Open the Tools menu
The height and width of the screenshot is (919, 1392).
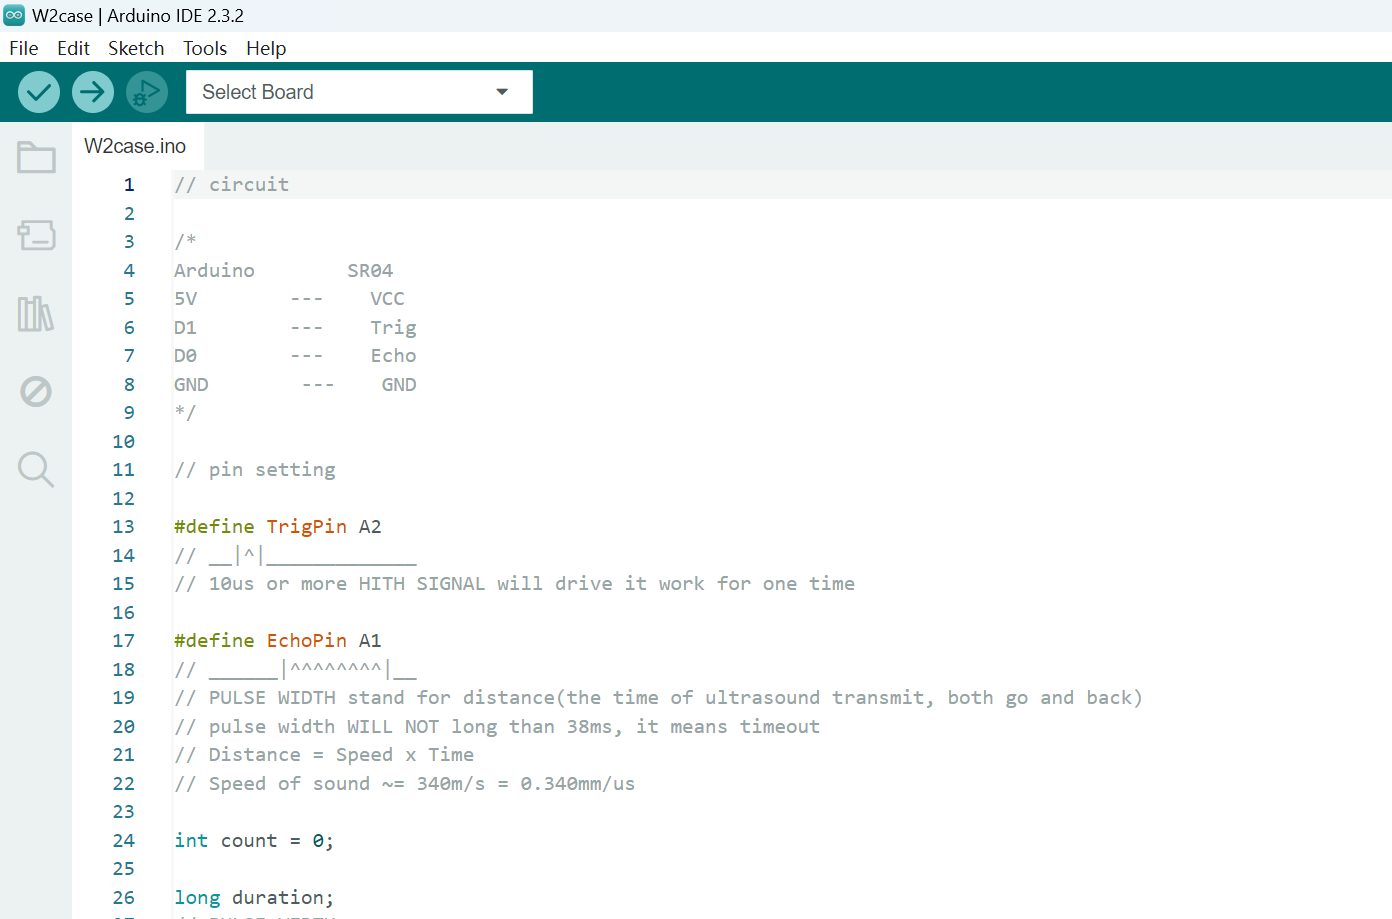(205, 48)
